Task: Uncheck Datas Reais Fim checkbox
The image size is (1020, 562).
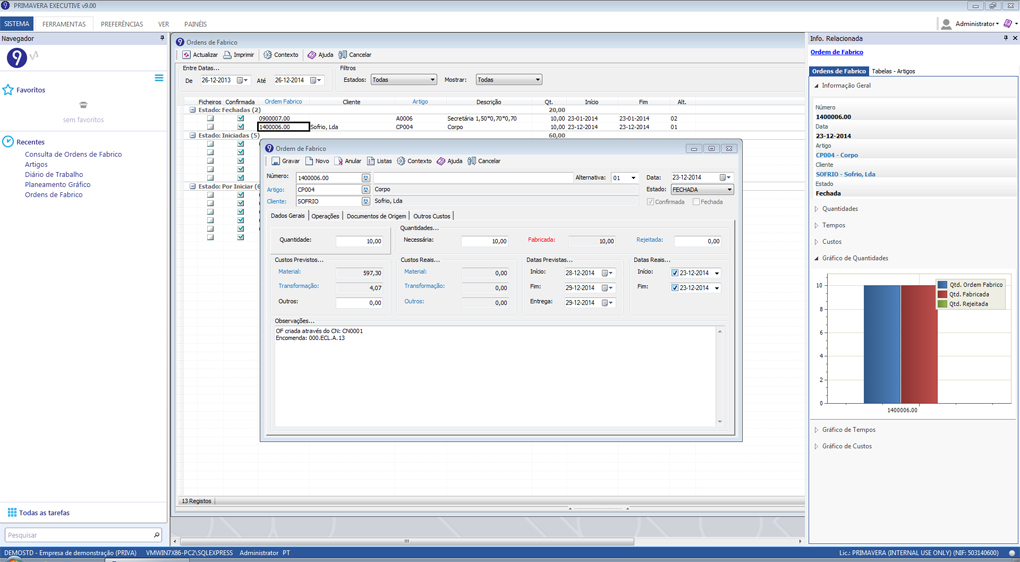Action: (675, 288)
